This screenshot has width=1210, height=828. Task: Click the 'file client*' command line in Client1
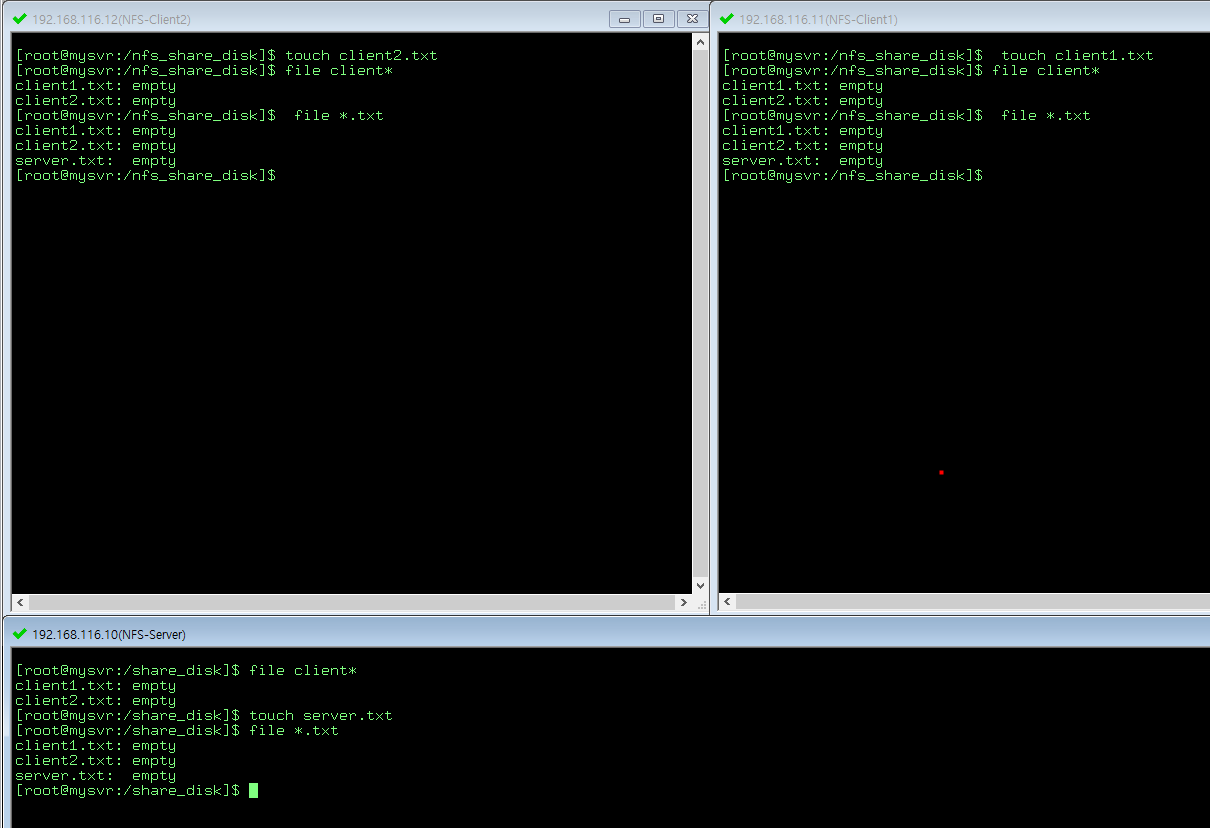(911, 70)
